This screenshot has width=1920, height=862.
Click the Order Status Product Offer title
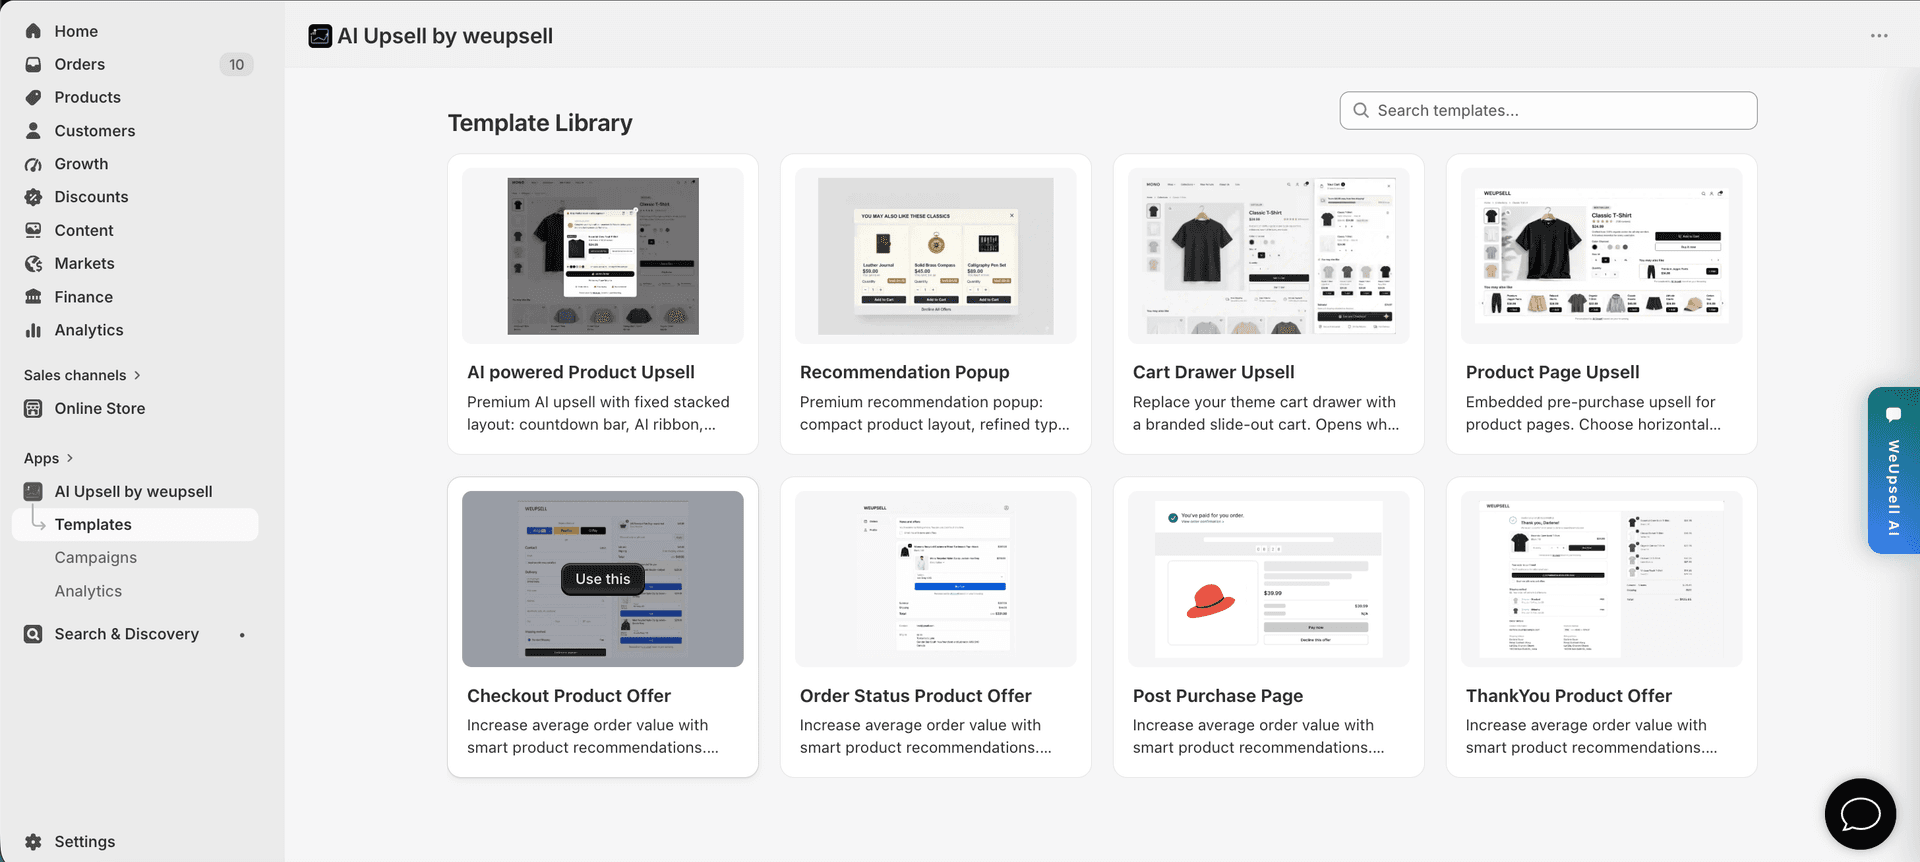tap(916, 696)
